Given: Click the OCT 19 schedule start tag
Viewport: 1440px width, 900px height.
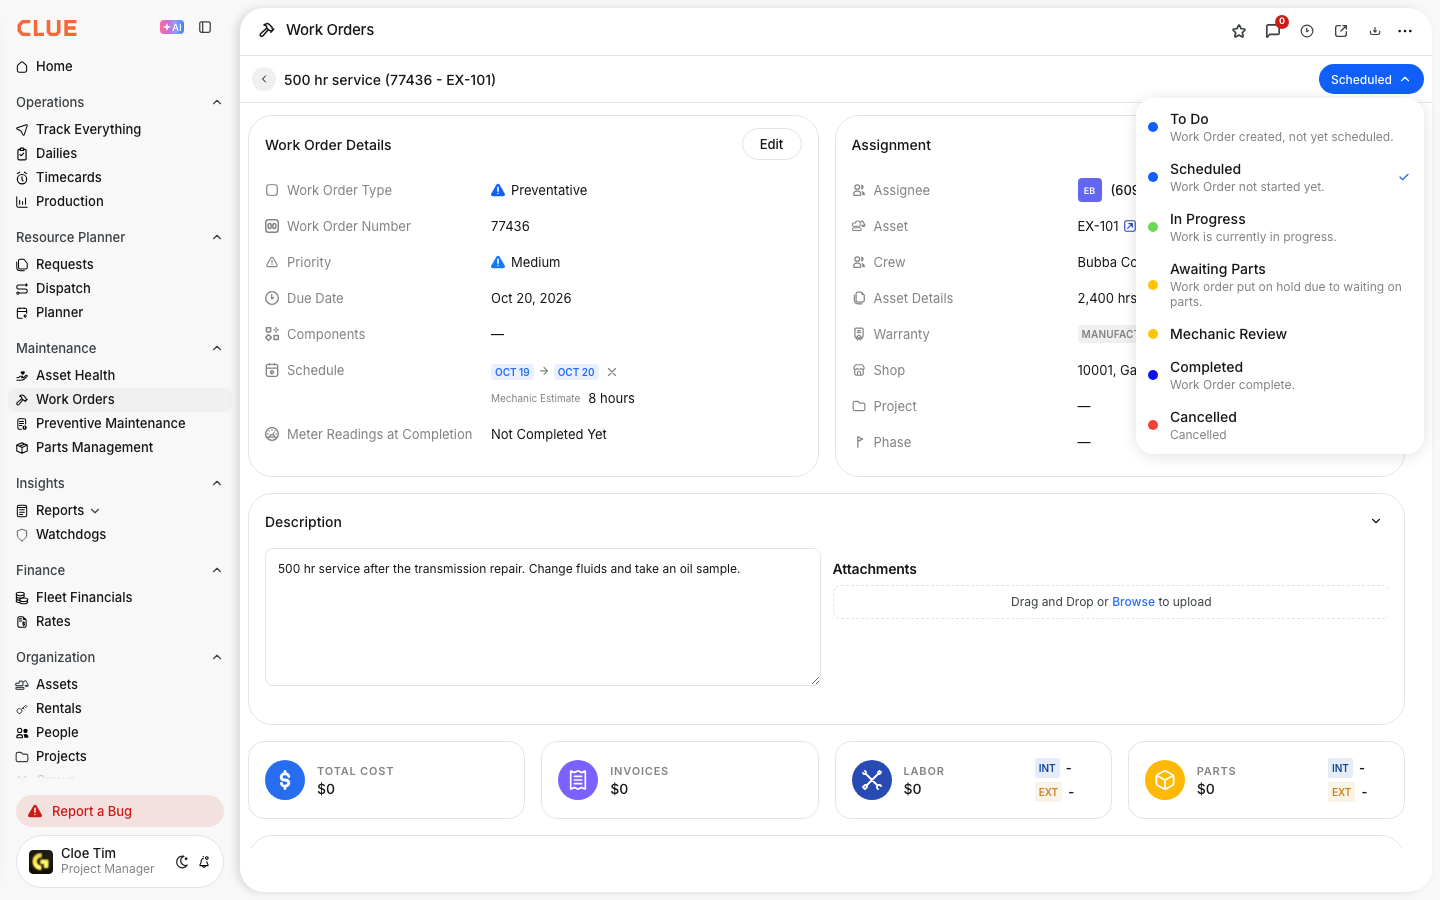Looking at the screenshot, I should pyautogui.click(x=512, y=372).
